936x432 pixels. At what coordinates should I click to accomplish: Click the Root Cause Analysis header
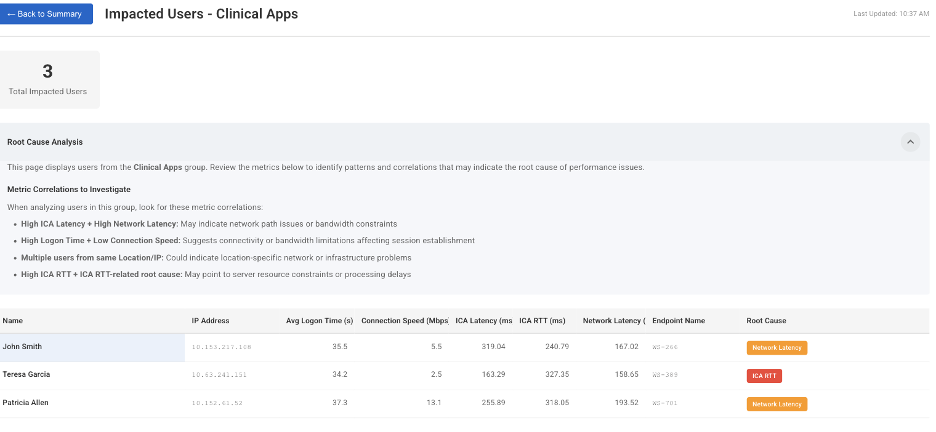464,142
